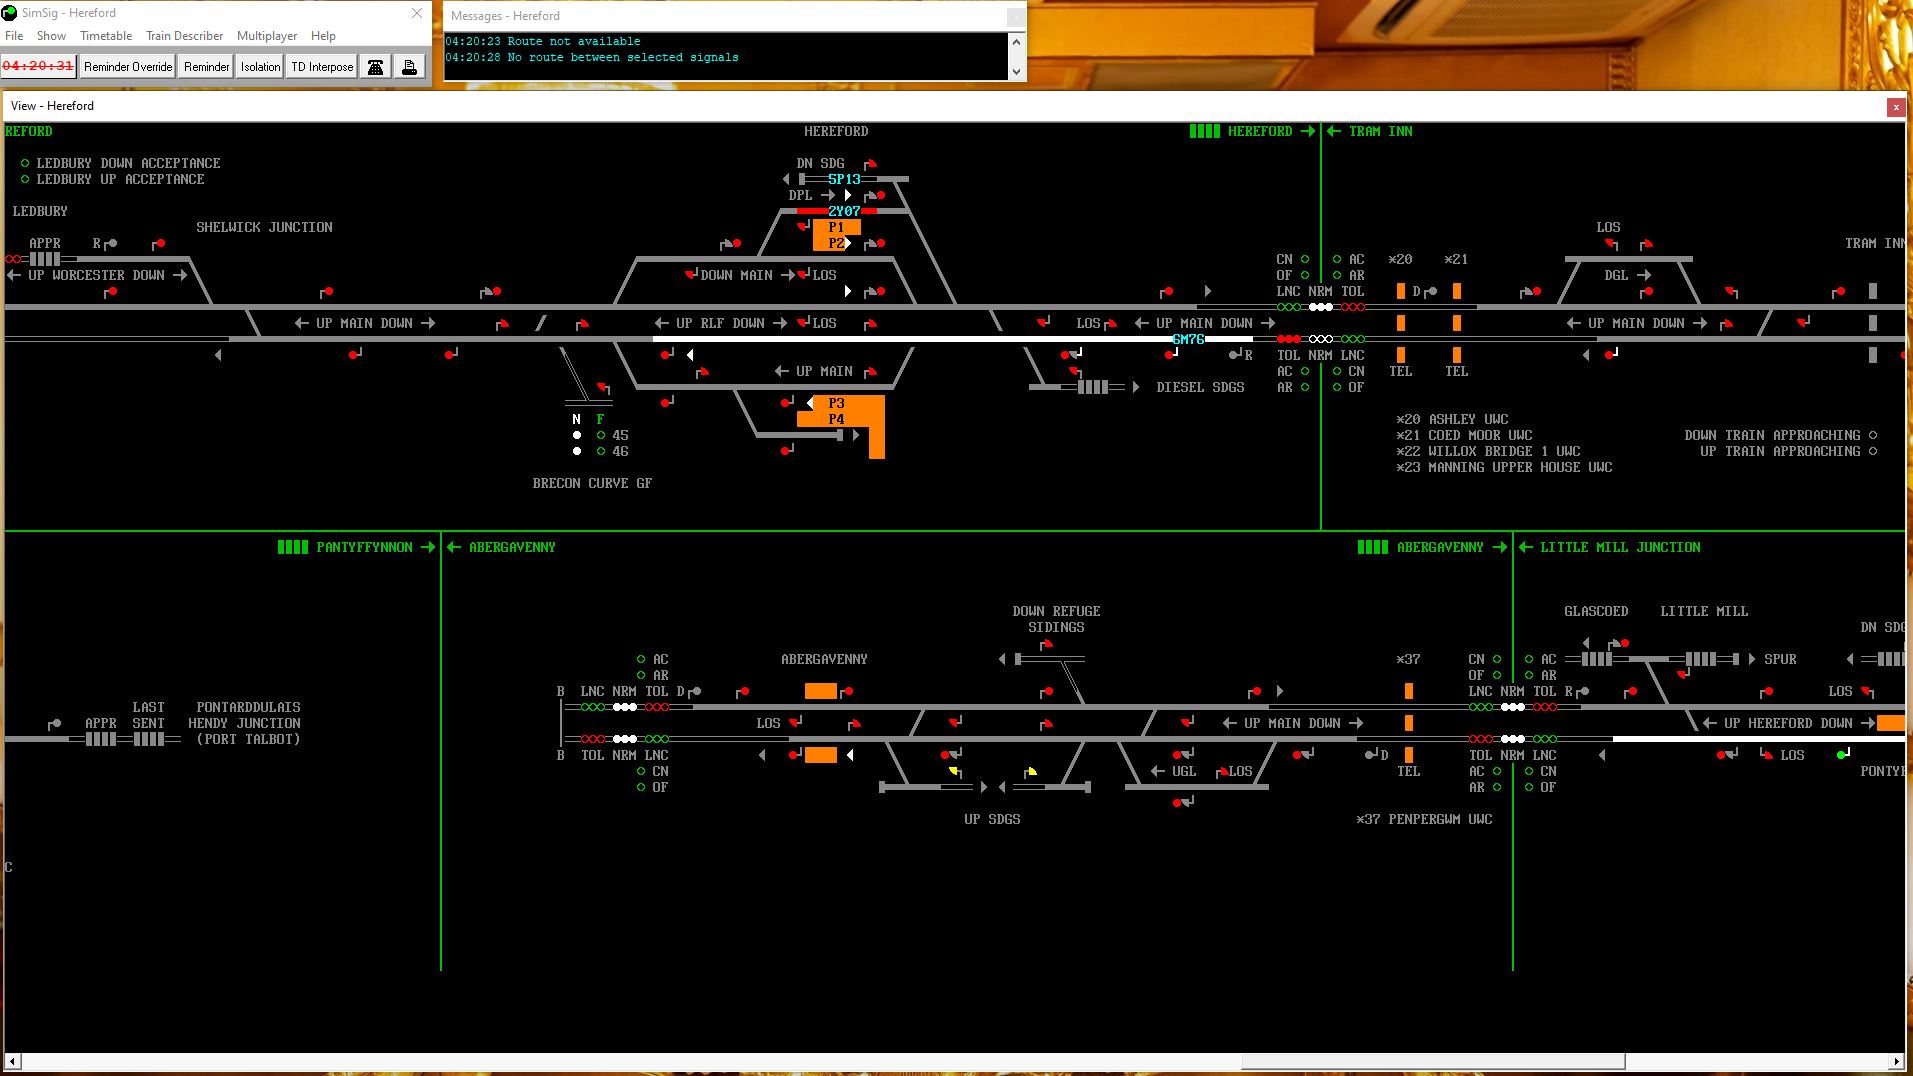Screen dimensions: 1913x1076
Task: Click Ledbury R replacement indicator
Action: pos(105,243)
